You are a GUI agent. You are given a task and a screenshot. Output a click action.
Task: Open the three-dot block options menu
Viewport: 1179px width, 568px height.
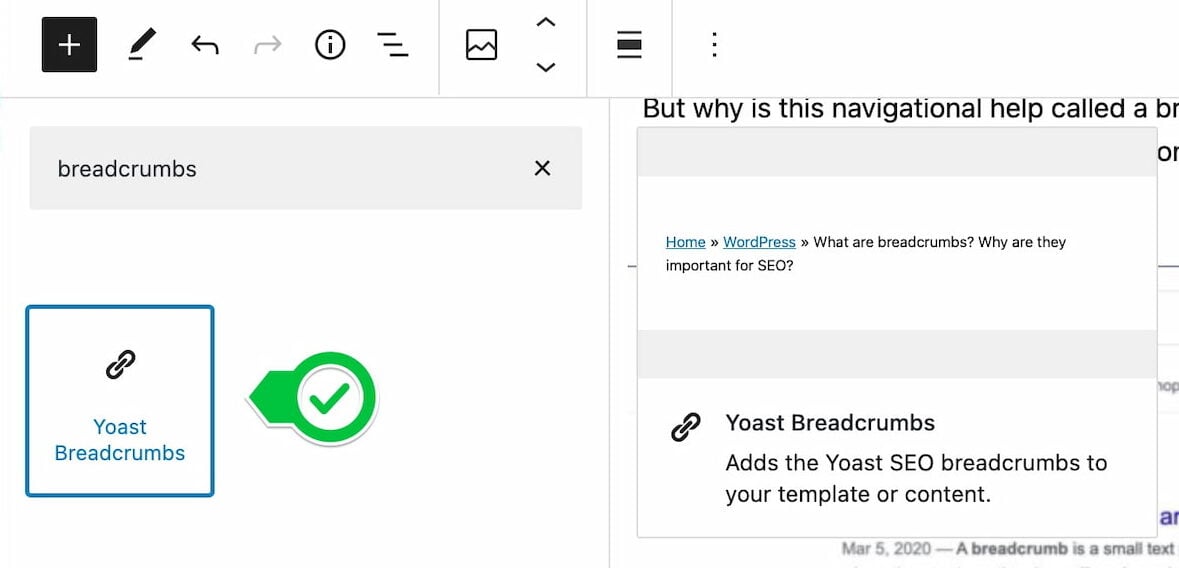[714, 45]
